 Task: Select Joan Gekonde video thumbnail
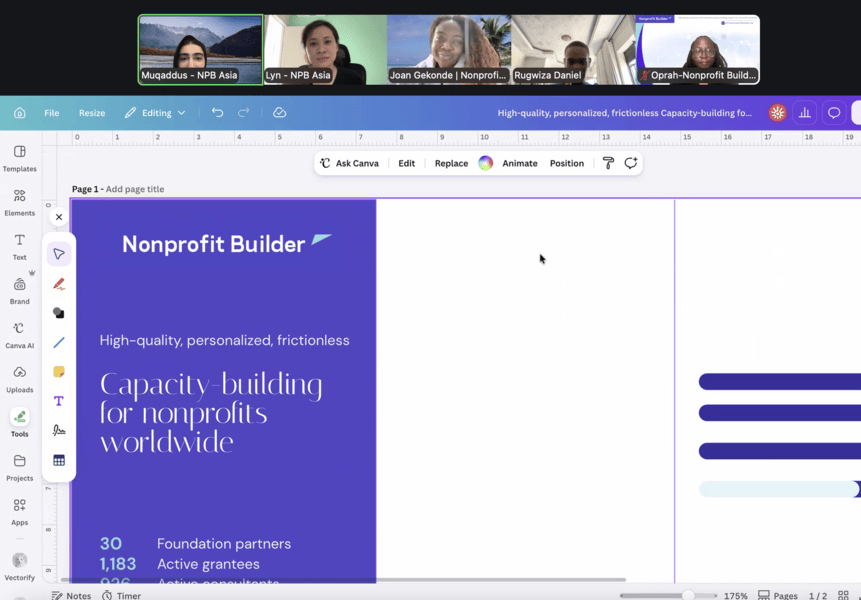click(x=449, y=49)
